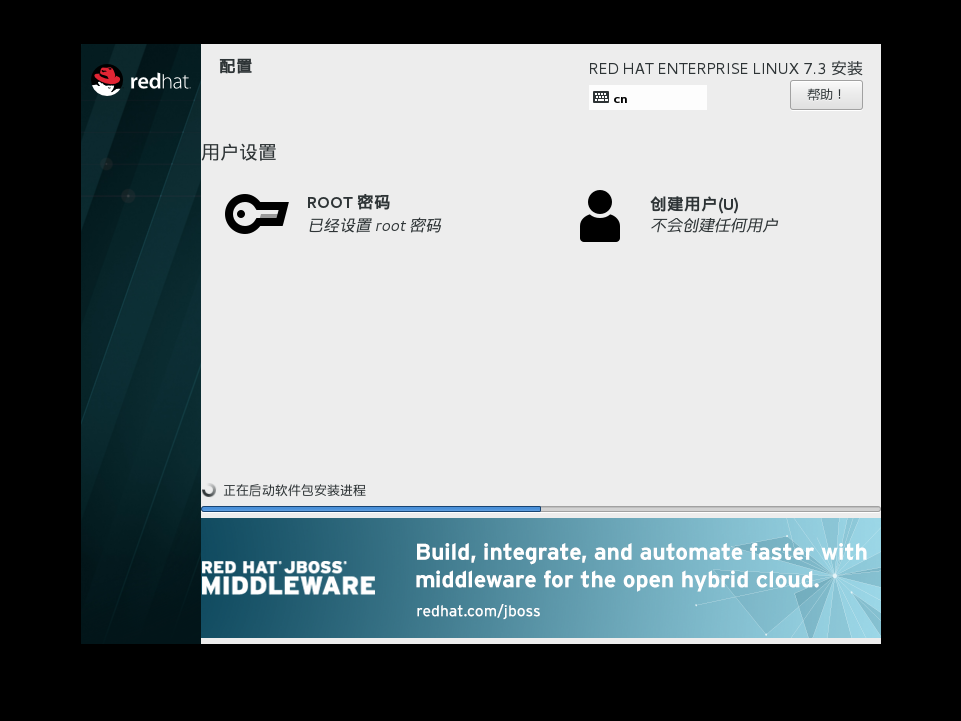Screen dimensions: 961x721
Task: Click the redhat.com/jboss link in banner
Action: (x=478, y=611)
